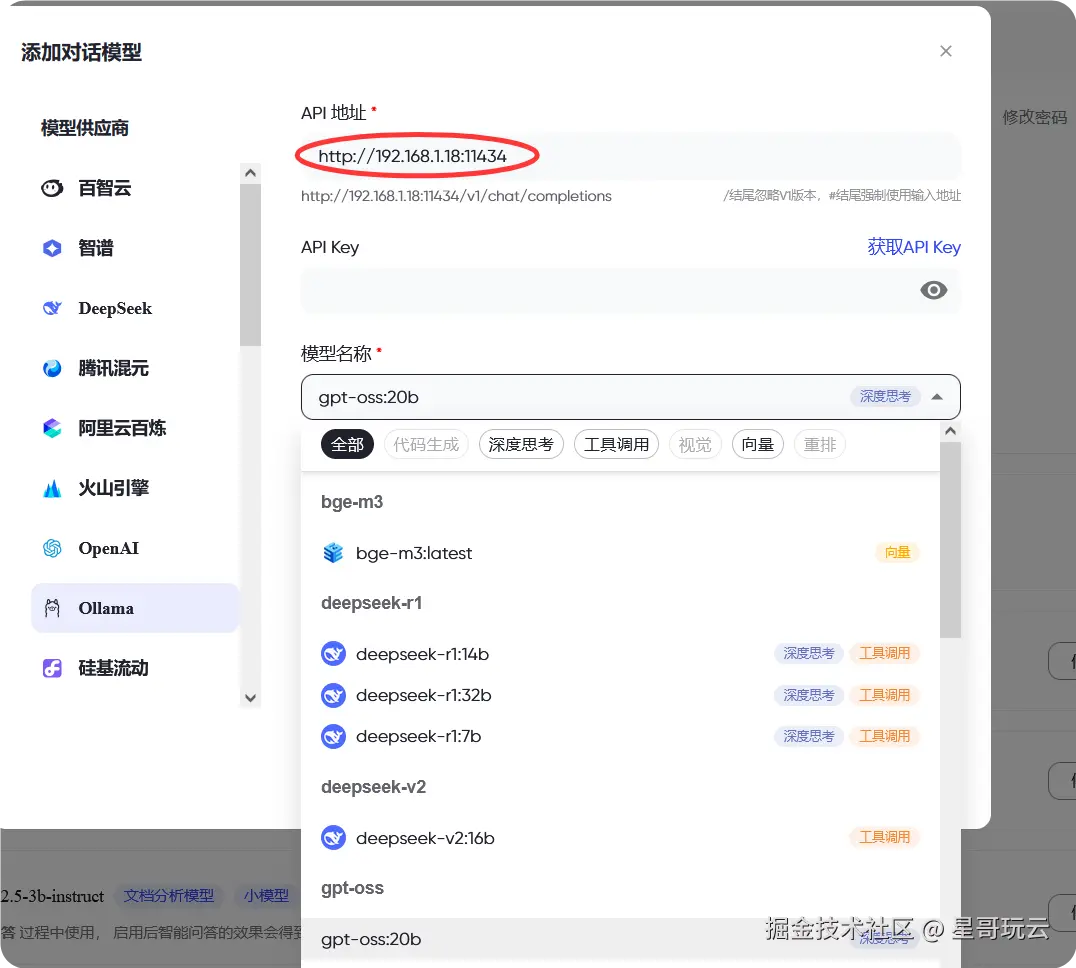Toggle API Key visibility eye icon
The height and width of the screenshot is (968, 1076).
pyautogui.click(x=933, y=290)
